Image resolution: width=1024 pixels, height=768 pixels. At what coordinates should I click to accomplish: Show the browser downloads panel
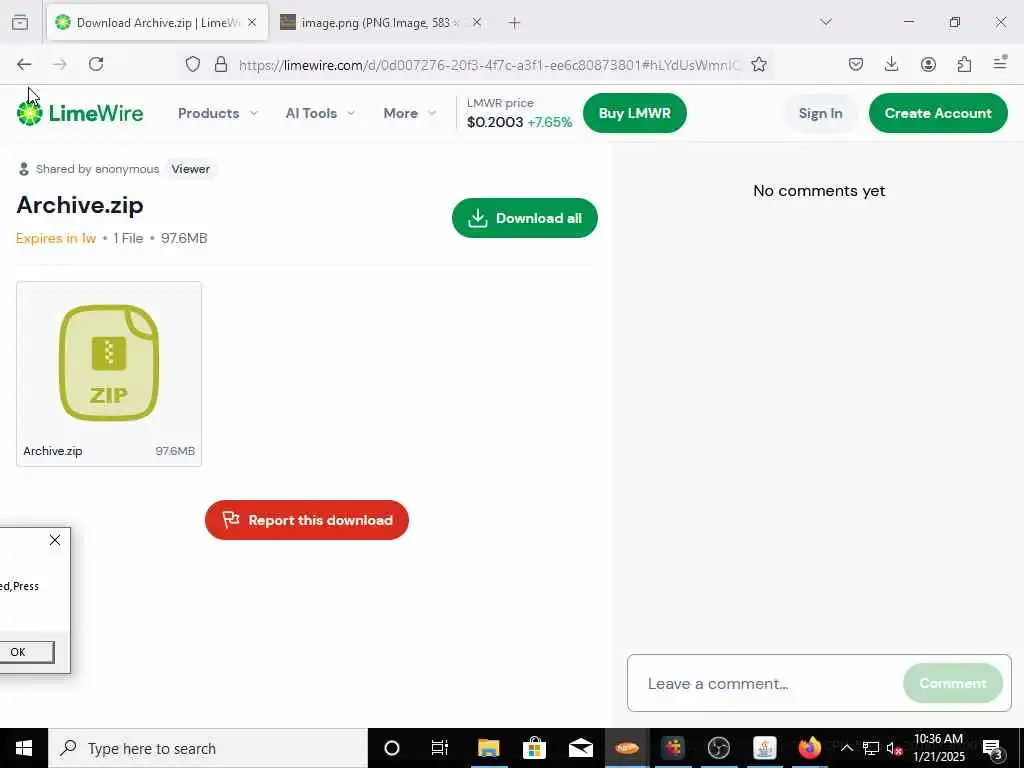tap(891, 64)
